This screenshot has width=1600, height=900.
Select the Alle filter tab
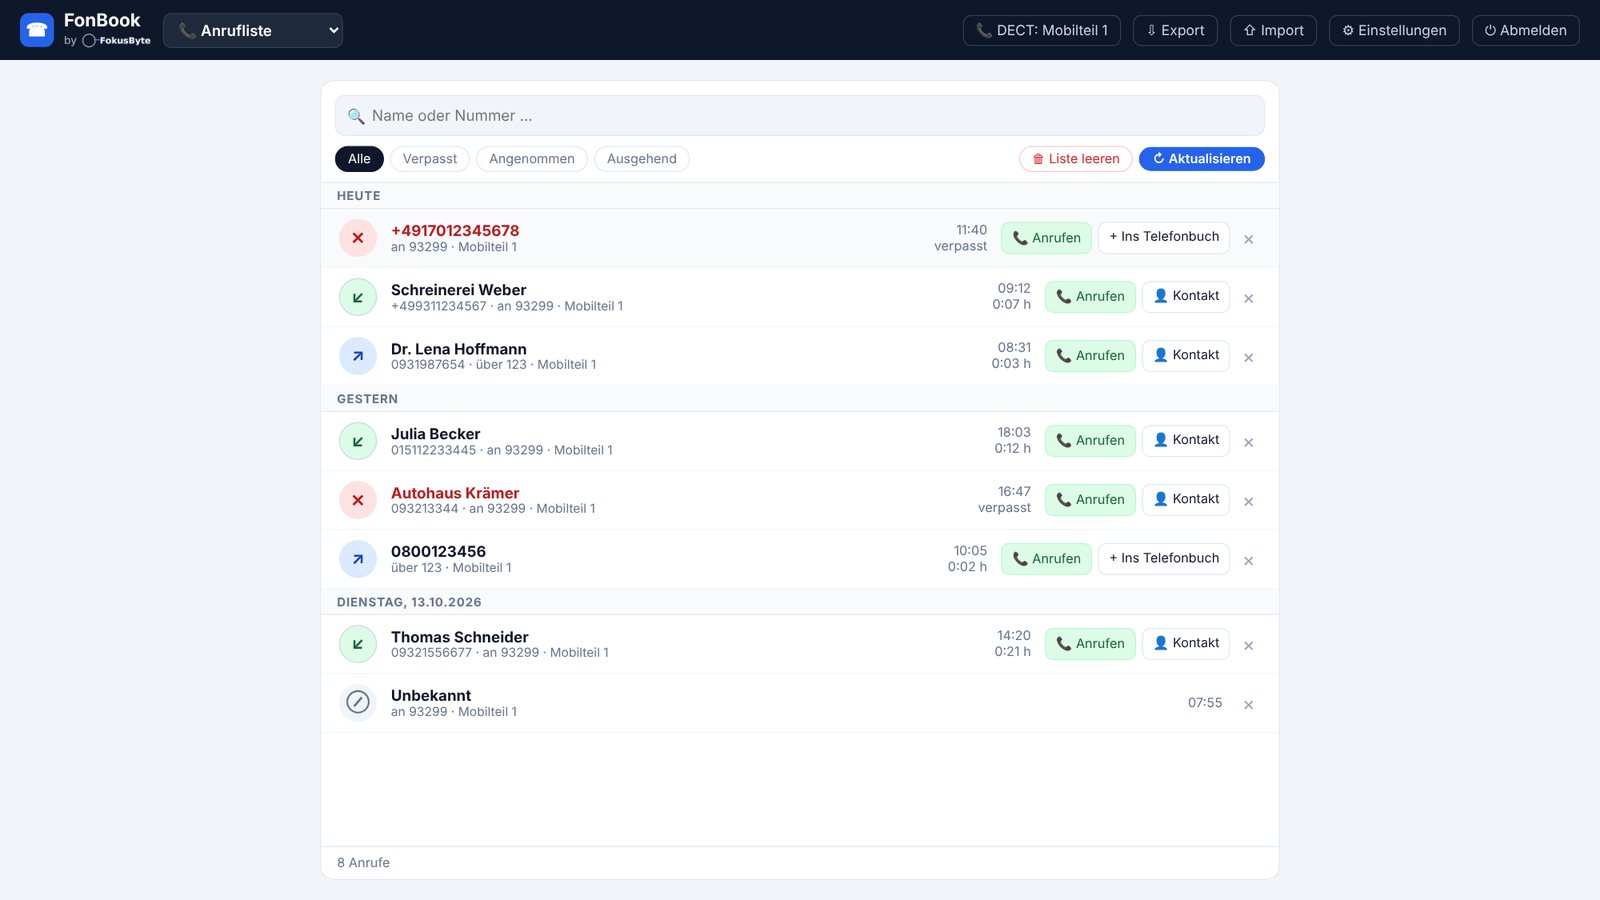coord(359,159)
